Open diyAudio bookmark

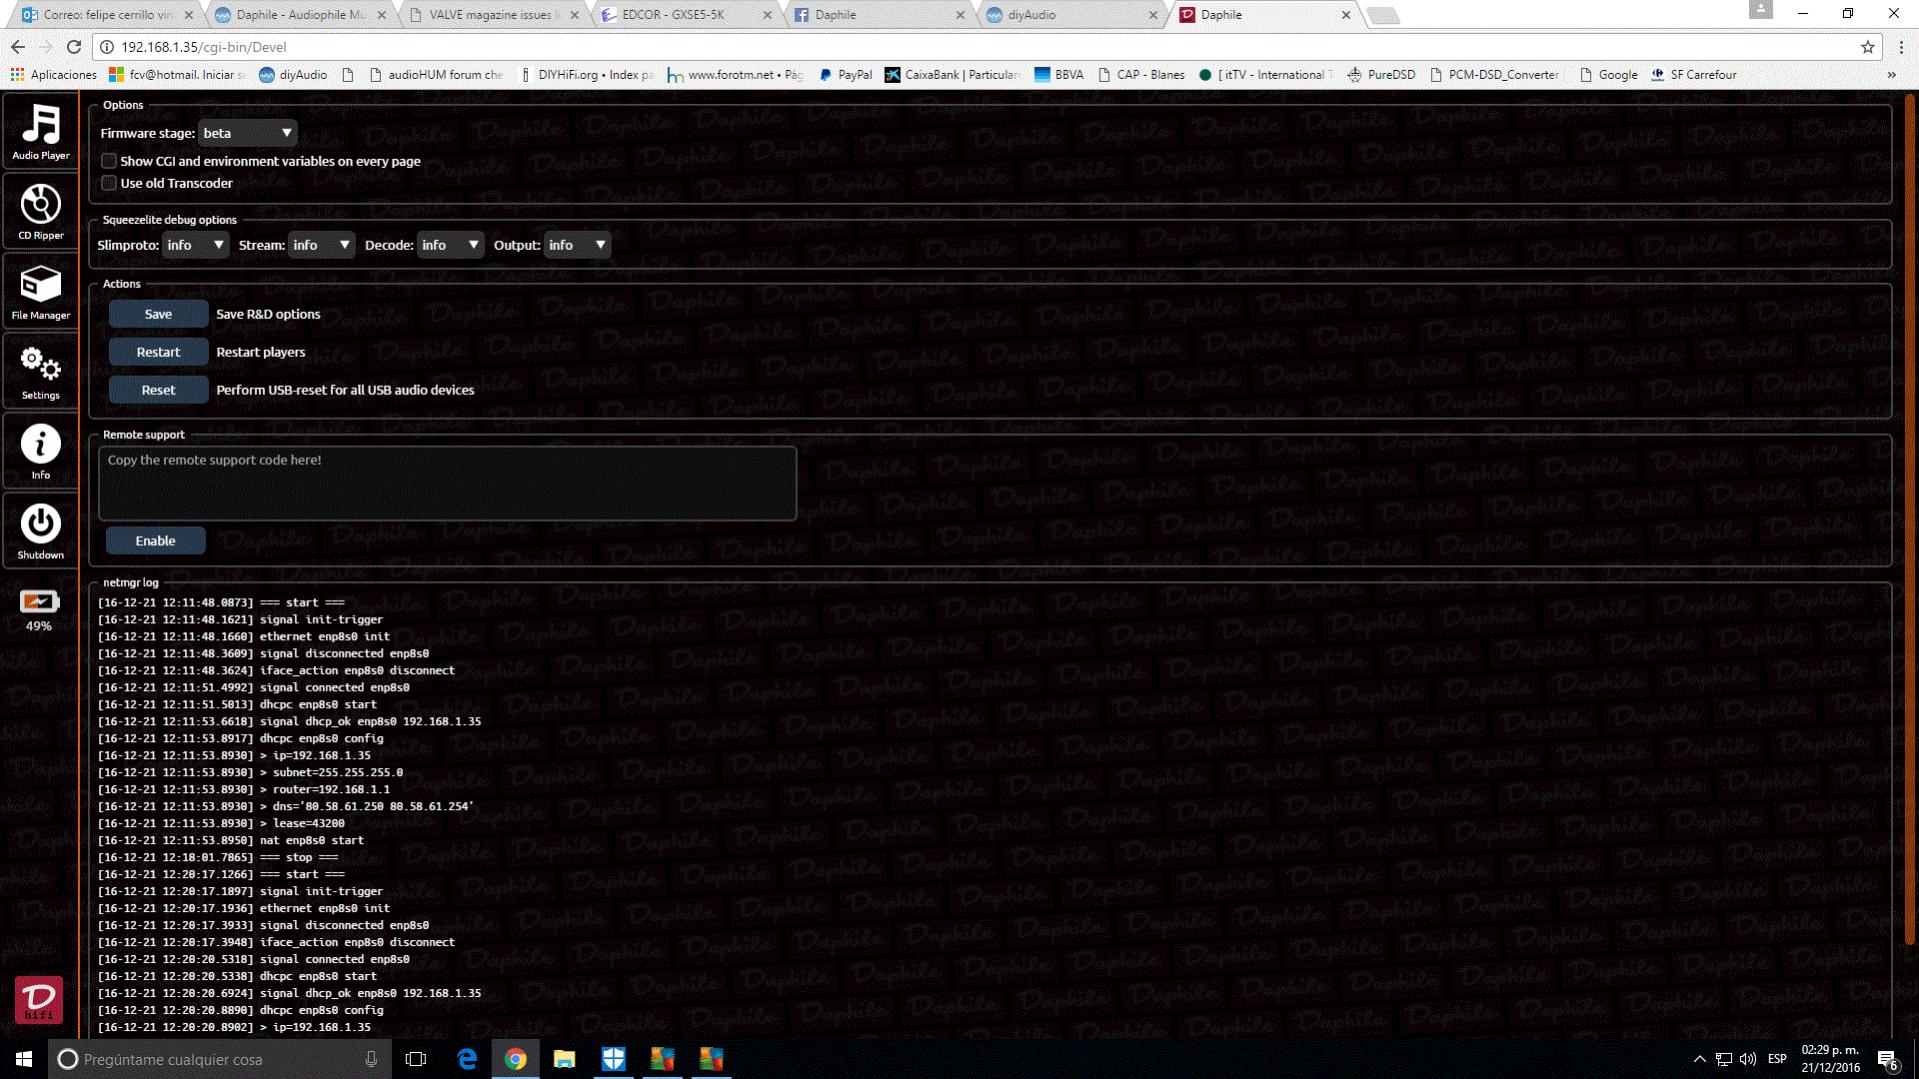point(293,75)
